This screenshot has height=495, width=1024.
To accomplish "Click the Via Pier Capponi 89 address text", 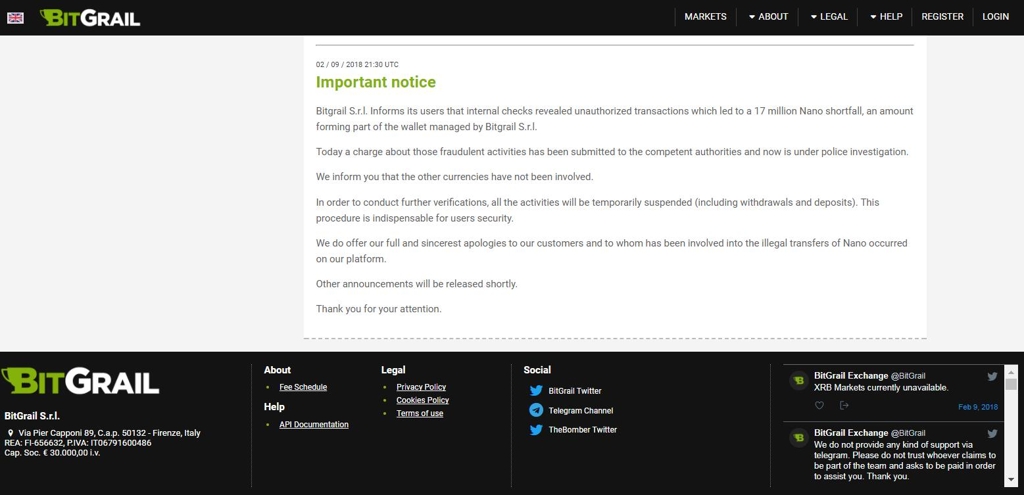I will click(110, 433).
